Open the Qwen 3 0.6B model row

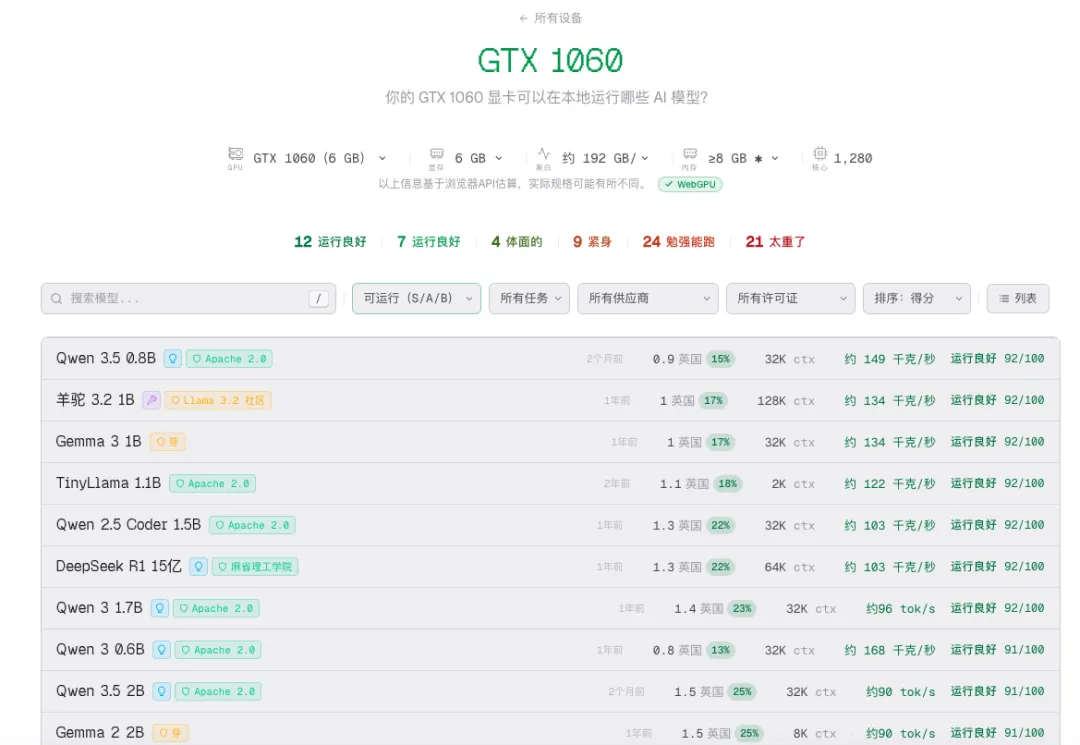pyautogui.click(x=550, y=650)
